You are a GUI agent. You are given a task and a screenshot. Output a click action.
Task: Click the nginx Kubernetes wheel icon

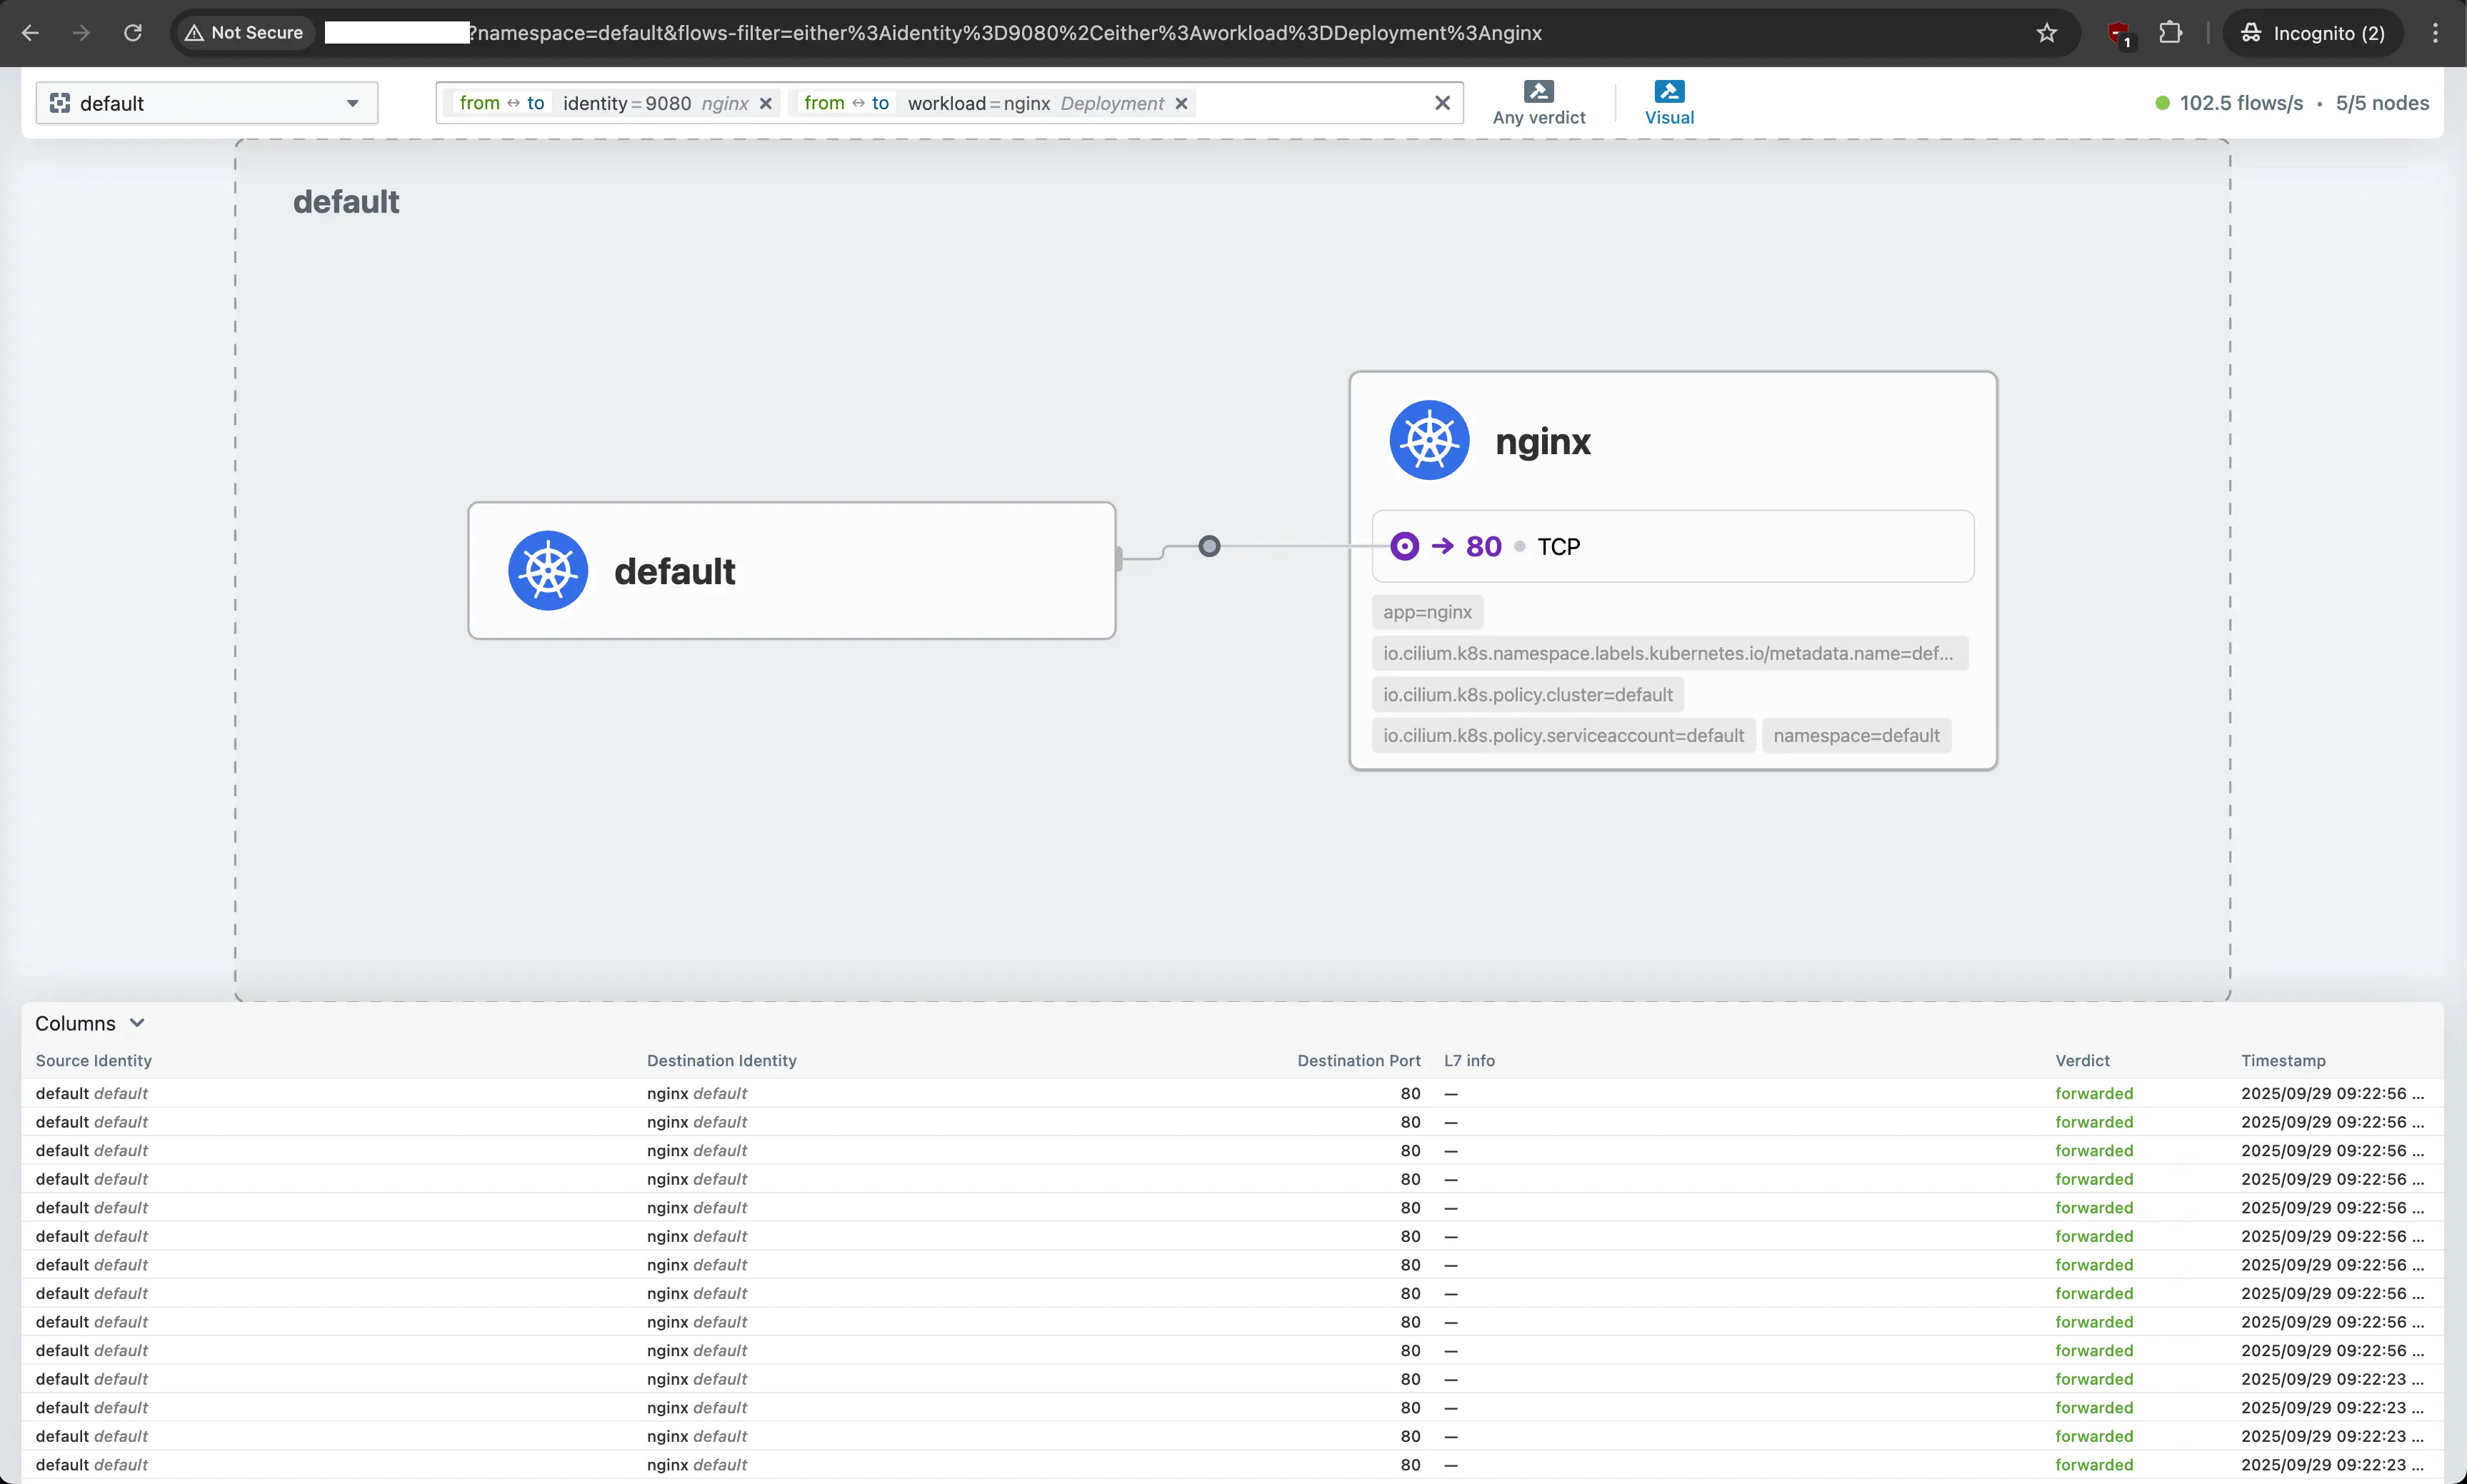(1429, 440)
